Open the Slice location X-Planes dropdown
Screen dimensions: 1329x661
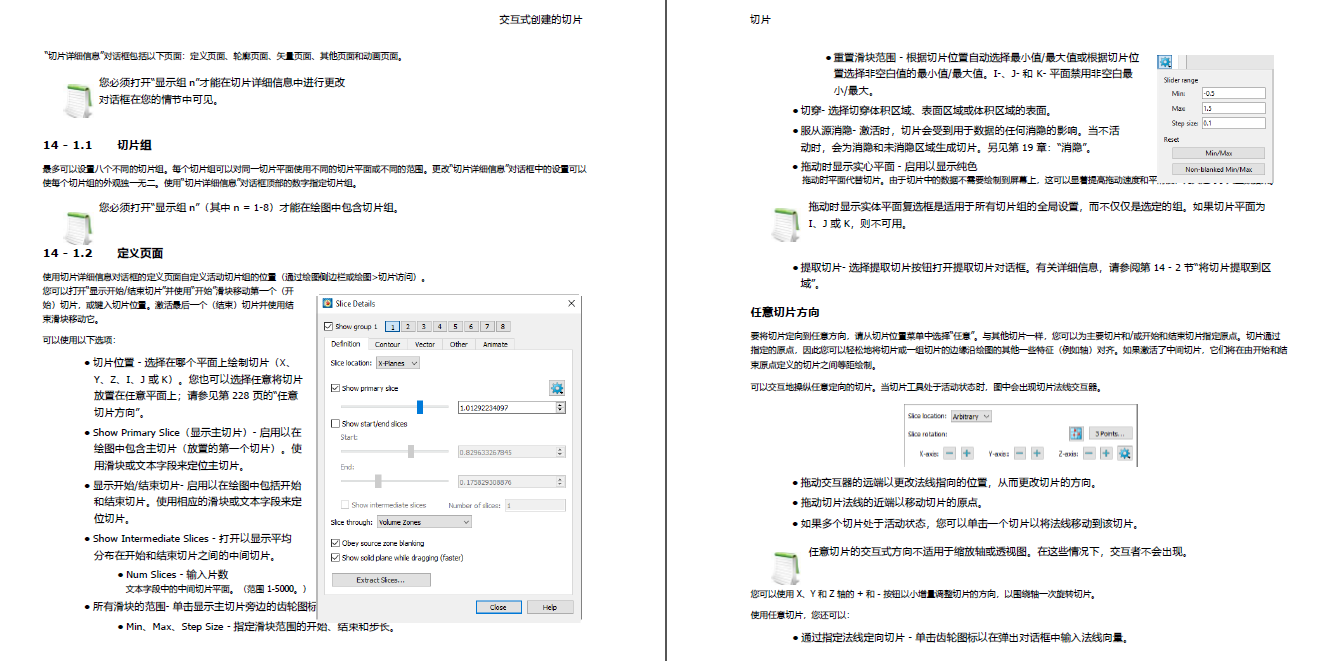pyautogui.click(x=398, y=365)
